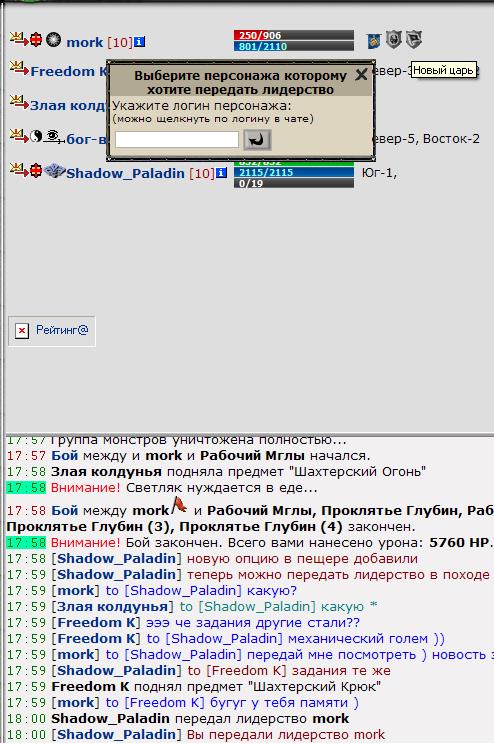The width and height of the screenshot is (494, 745).
Task: Click mork in "бугуг у тебя памяти" message
Action: [76, 703]
